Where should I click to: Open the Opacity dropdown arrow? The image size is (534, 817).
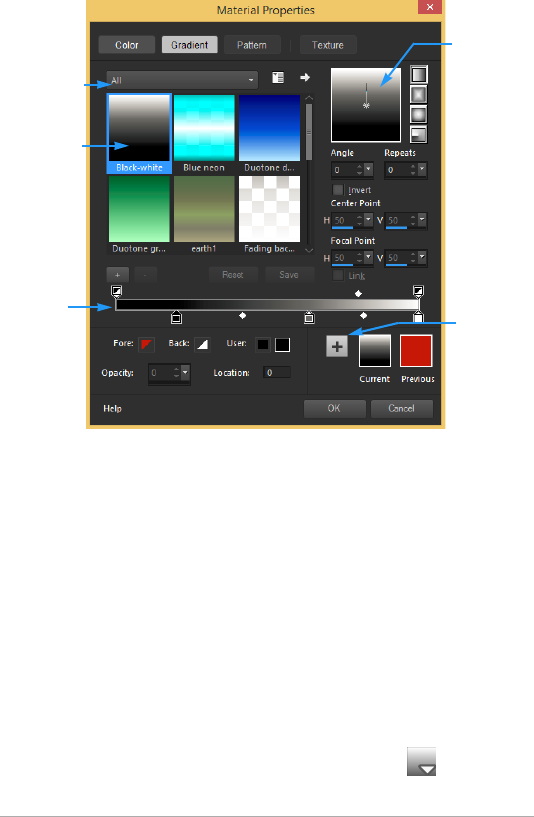(x=185, y=373)
